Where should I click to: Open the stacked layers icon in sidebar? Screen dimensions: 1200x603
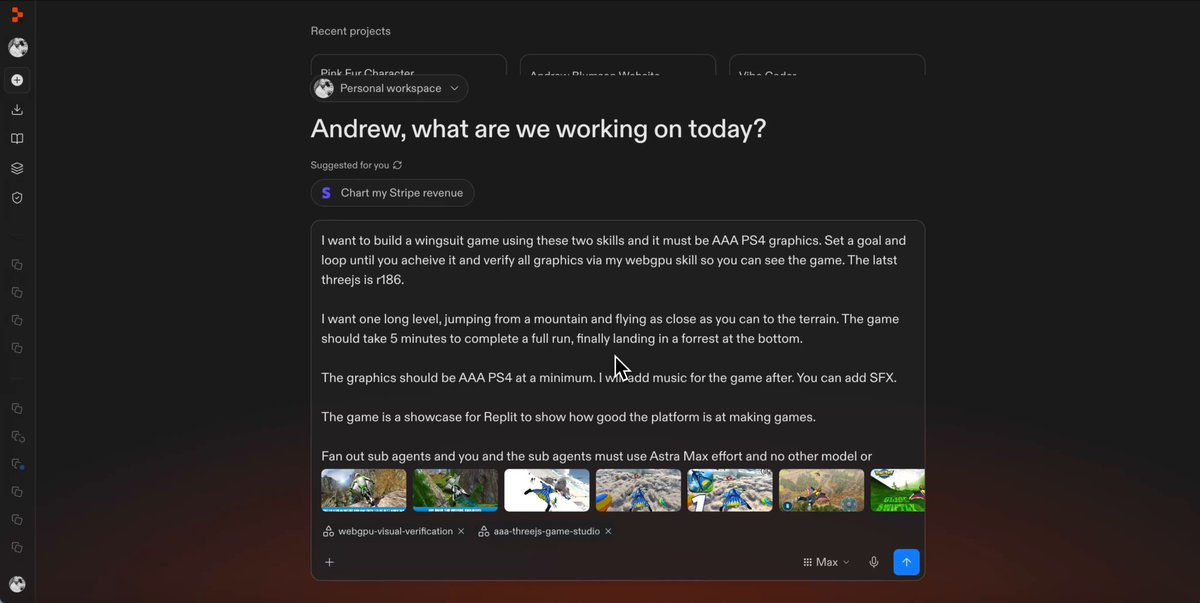17,168
